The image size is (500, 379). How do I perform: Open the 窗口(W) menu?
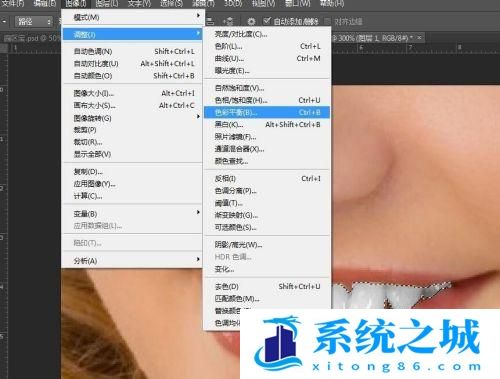click(297, 4)
